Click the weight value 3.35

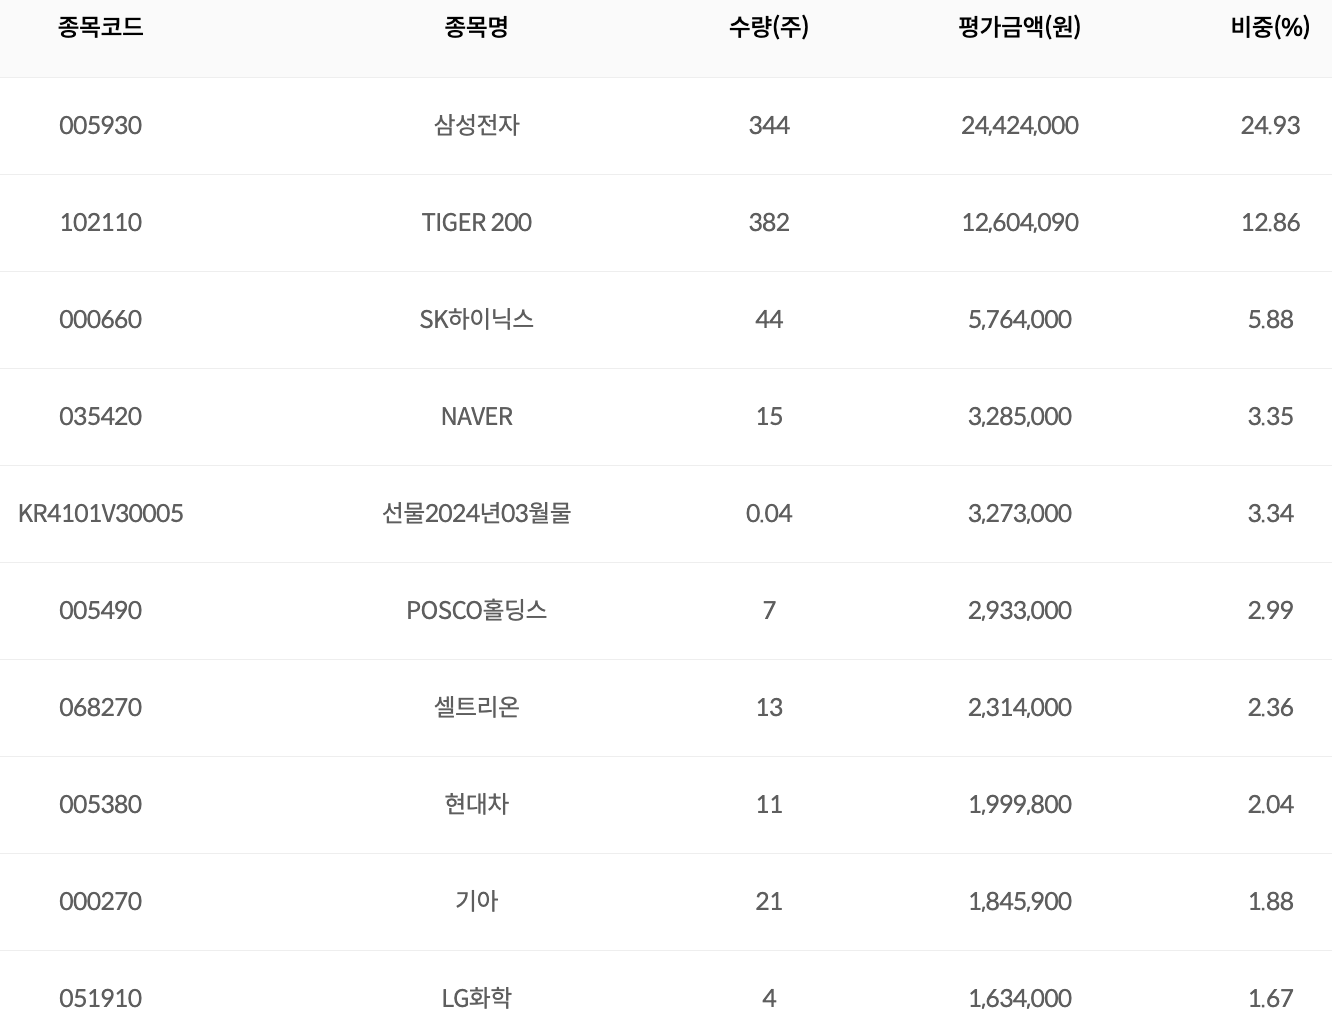coord(1270,416)
